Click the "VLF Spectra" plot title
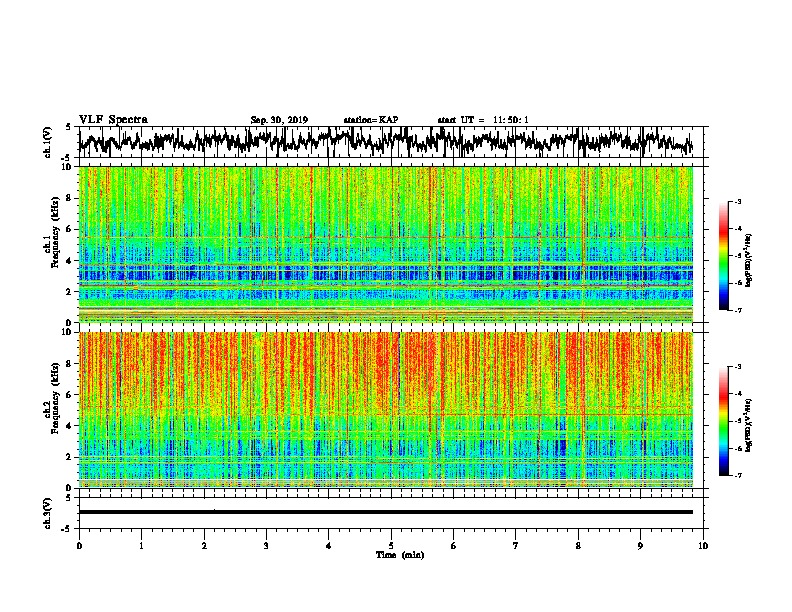 [x=113, y=120]
